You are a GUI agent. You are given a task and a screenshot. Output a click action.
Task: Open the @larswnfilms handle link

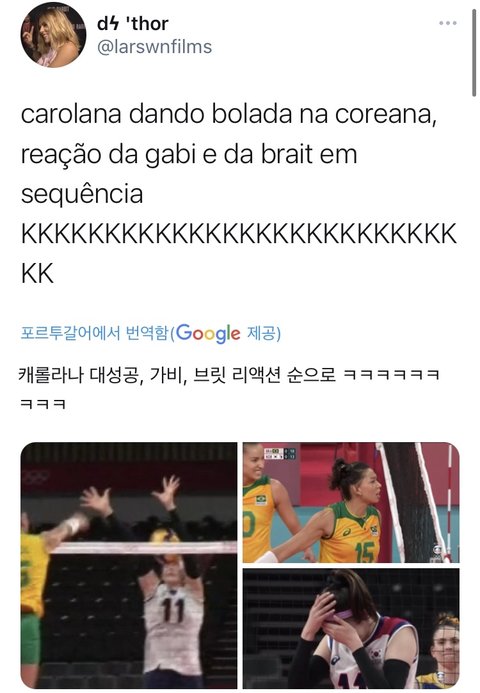coord(154,46)
